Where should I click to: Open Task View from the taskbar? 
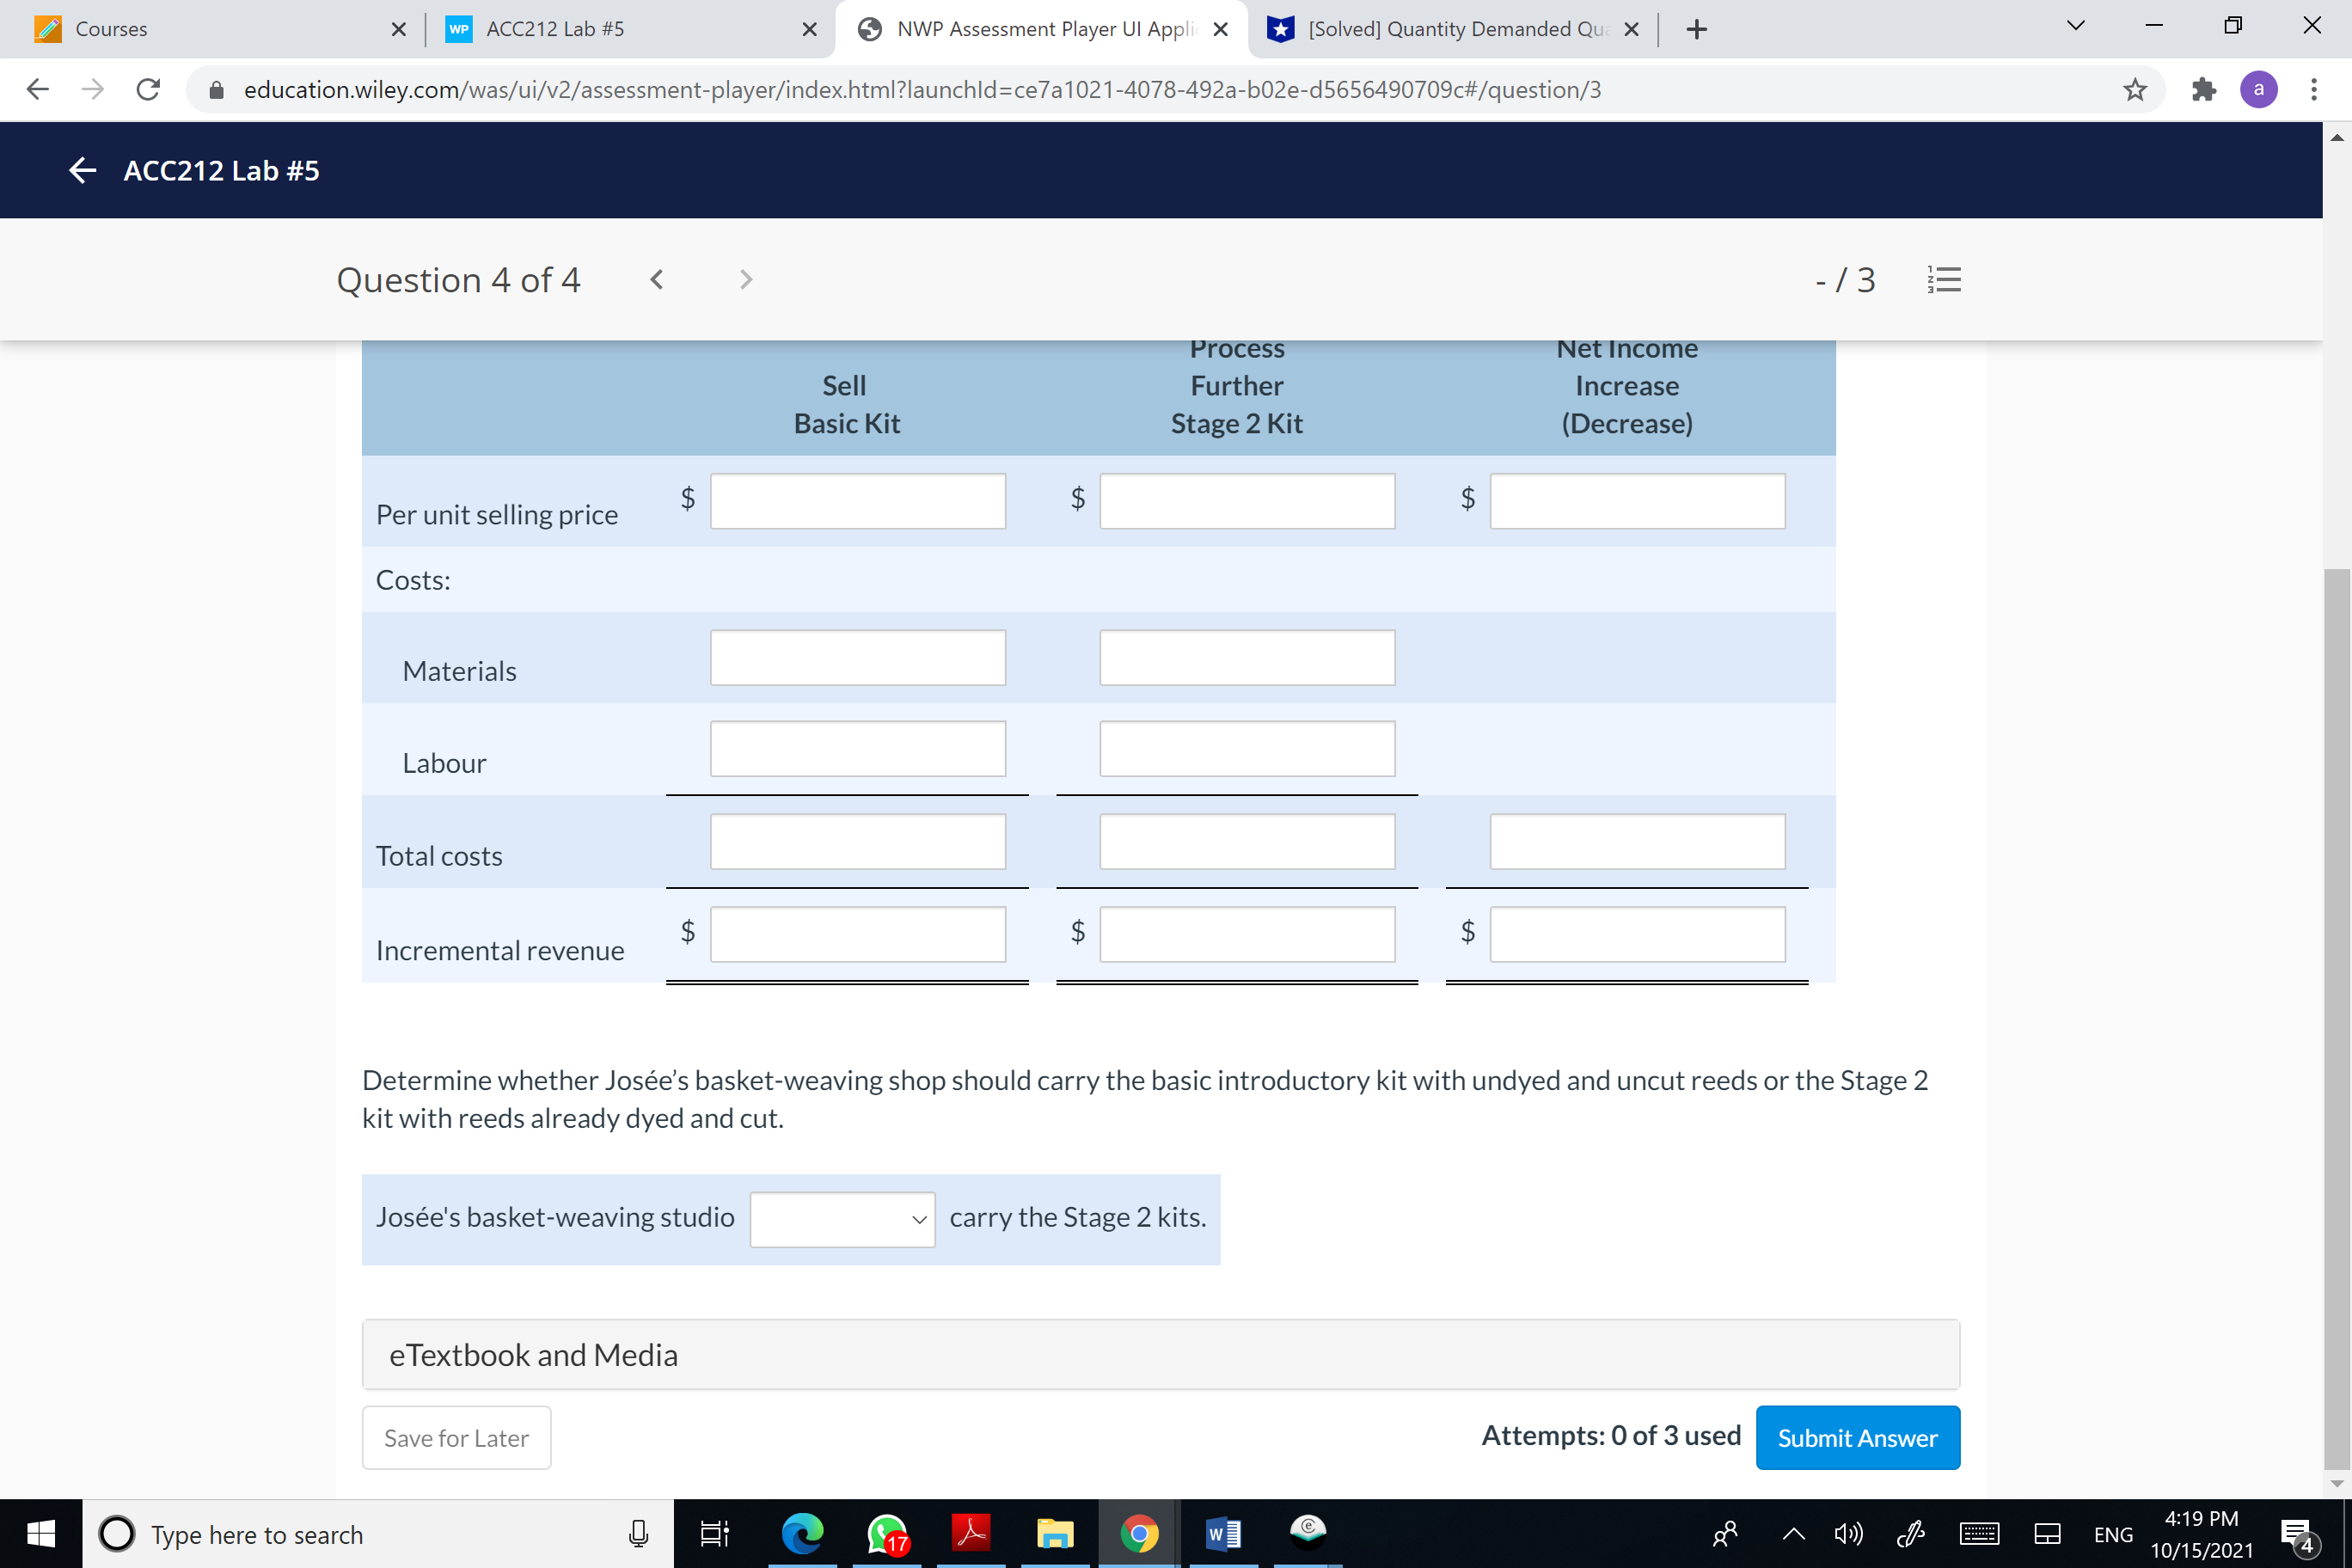[x=713, y=1533]
